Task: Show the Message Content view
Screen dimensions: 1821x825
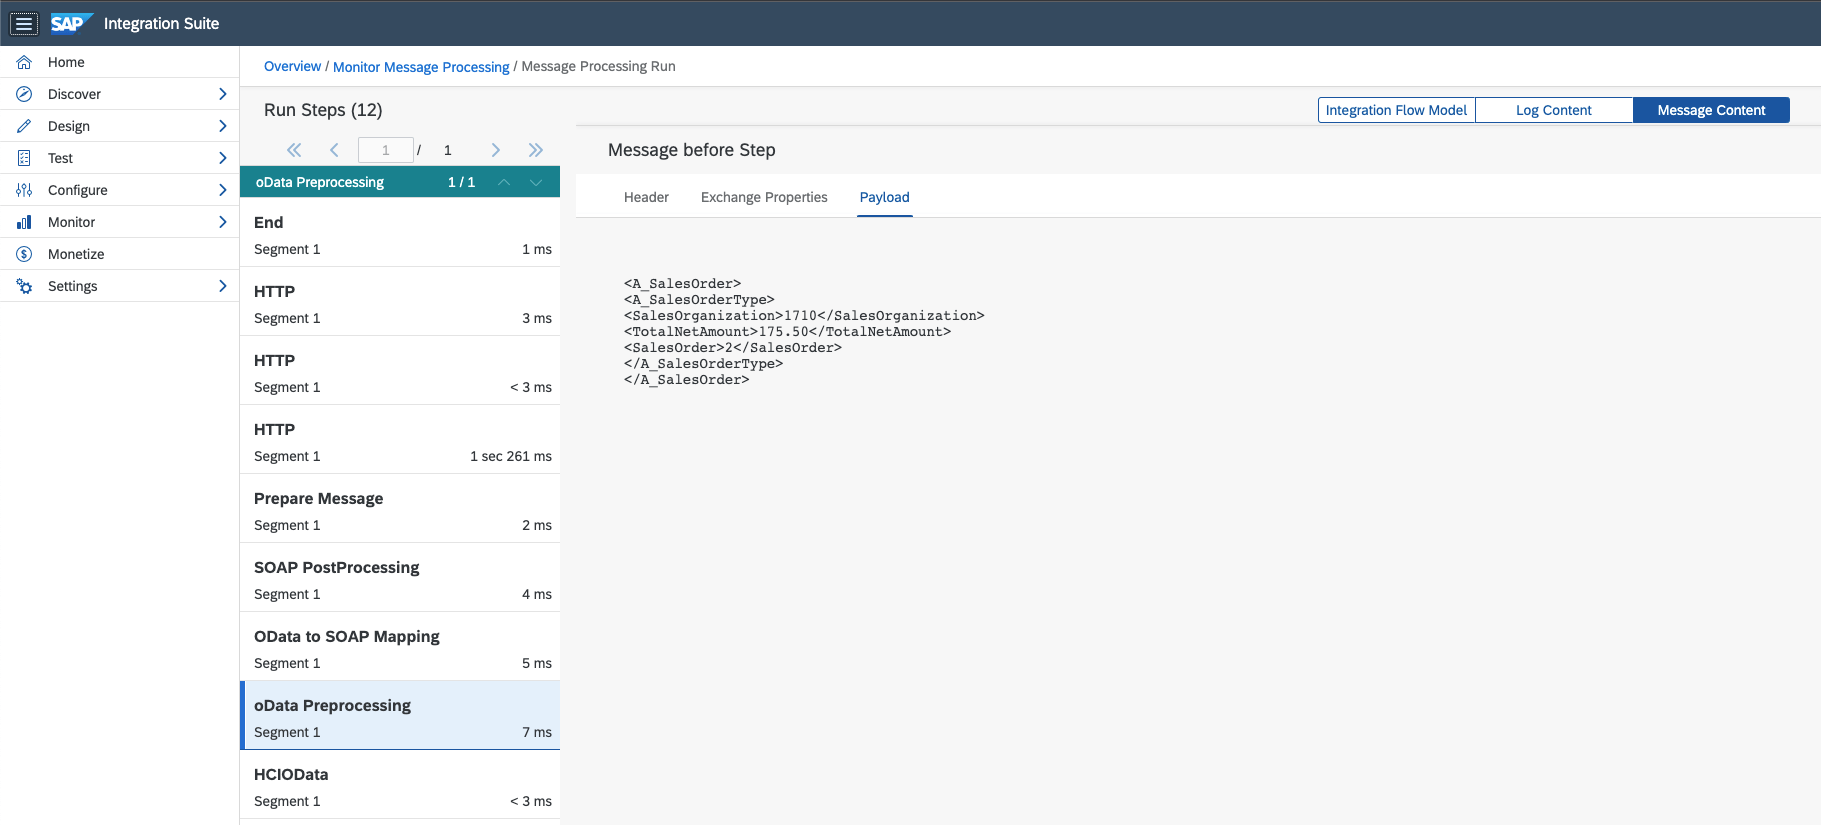Action: point(1711,110)
